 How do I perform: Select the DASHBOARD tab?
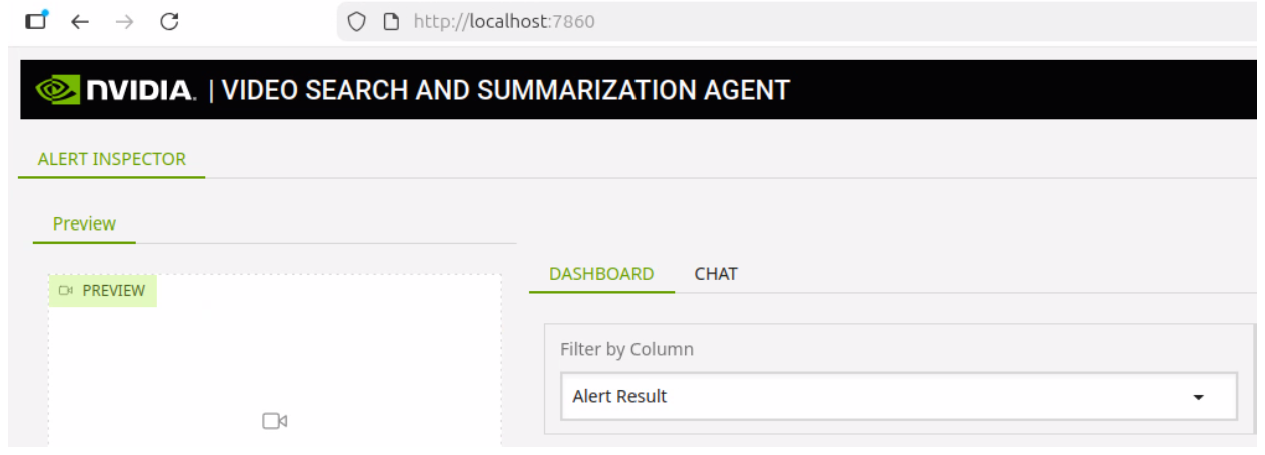click(x=601, y=274)
